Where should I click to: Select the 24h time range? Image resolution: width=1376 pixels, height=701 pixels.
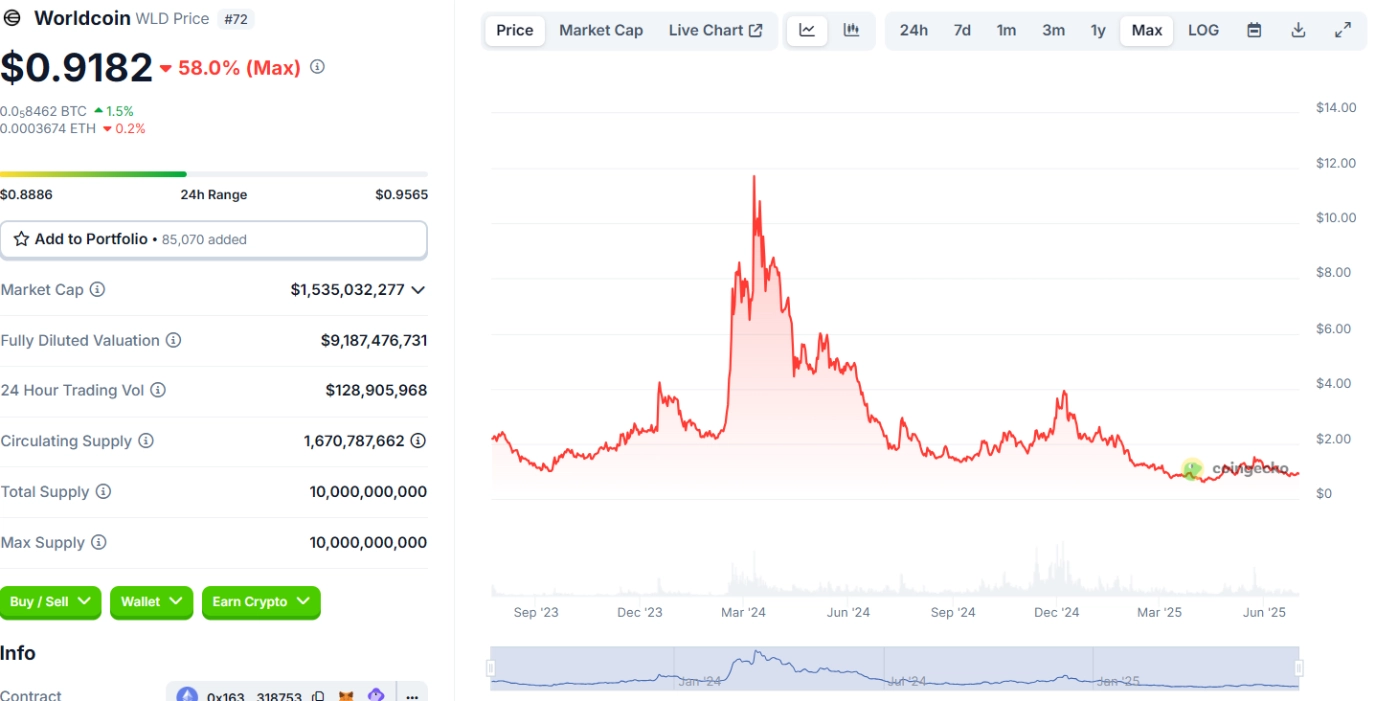[913, 30]
